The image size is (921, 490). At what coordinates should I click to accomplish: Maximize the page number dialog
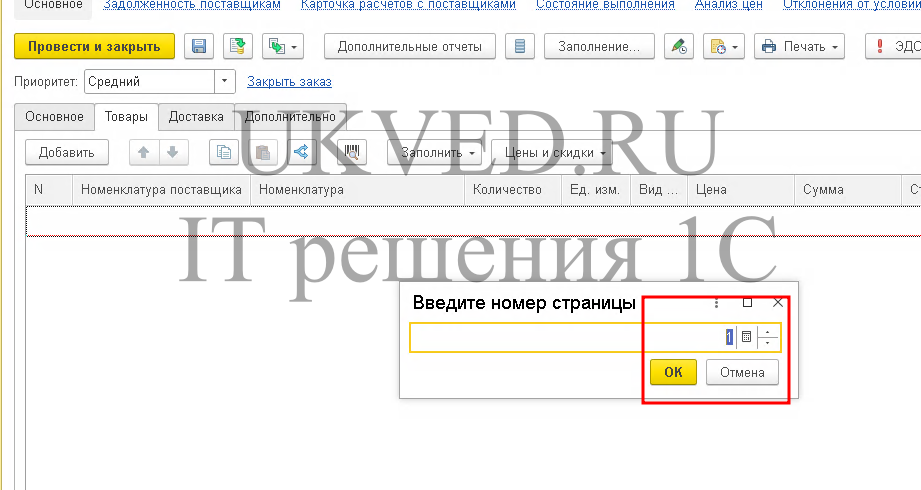[747, 303]
